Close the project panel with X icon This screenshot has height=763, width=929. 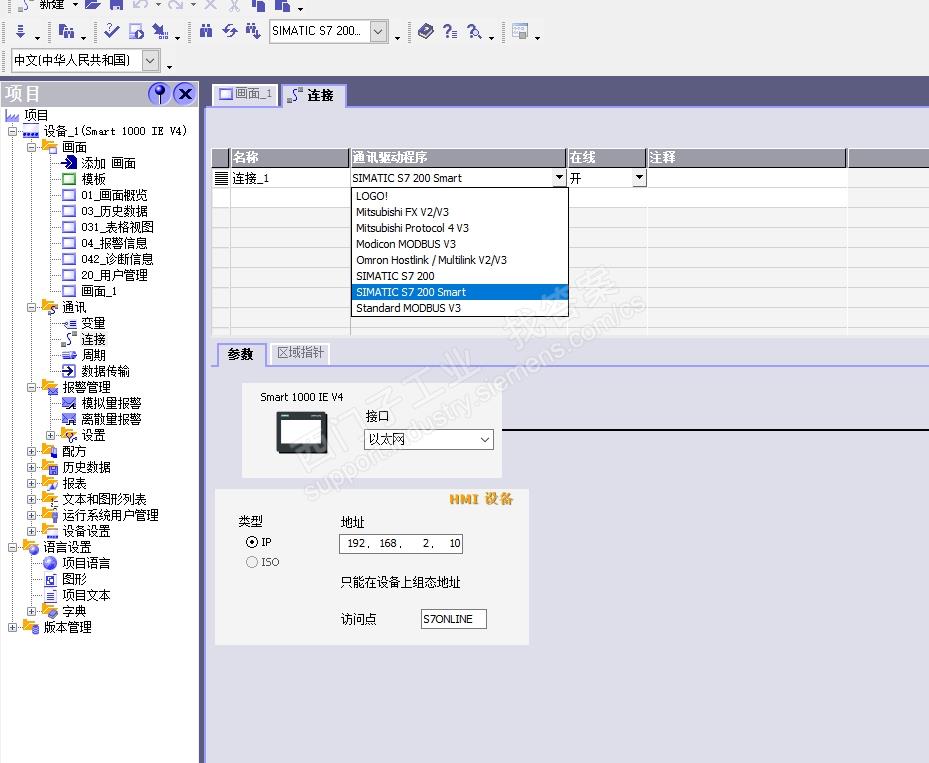185,94
